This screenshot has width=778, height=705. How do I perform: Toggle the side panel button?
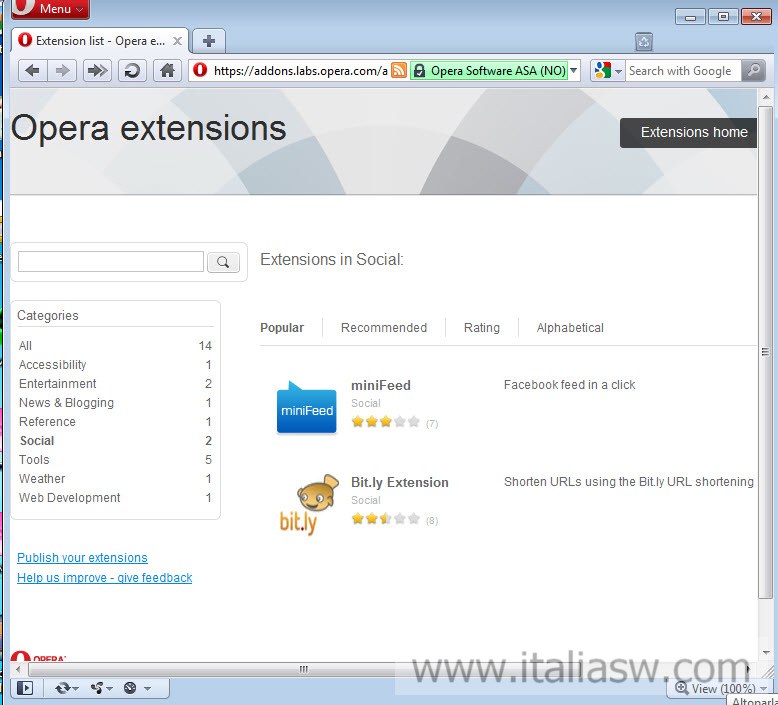point(25,688)
